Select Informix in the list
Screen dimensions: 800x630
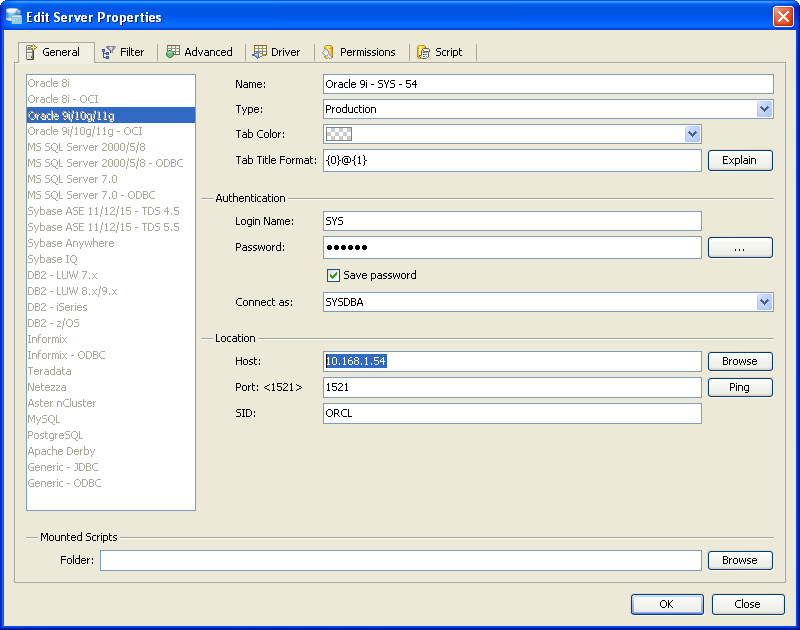pyautogui.click(x=111, y=339)
